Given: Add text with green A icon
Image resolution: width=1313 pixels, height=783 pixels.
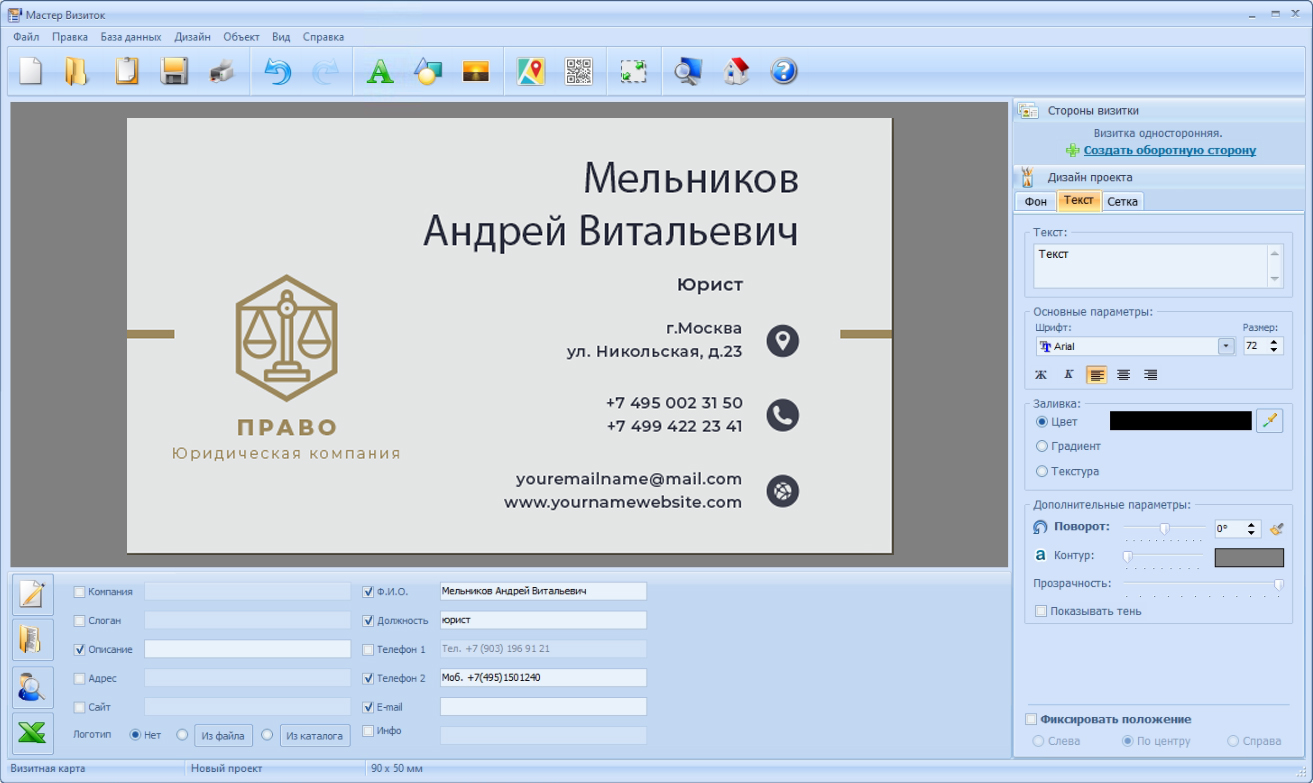Looking at the screenshot, I should click(380, 71).
